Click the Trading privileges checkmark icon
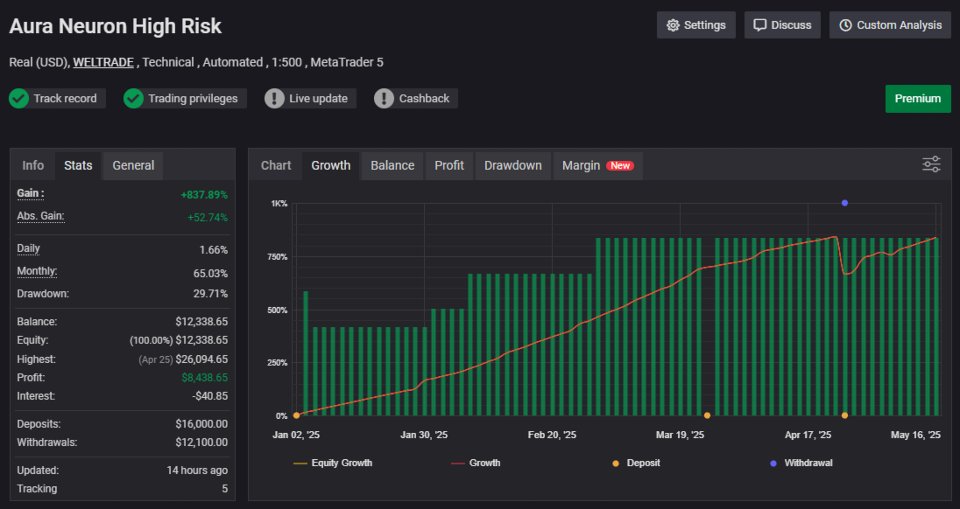Screen dimensions: 960x509 pos(134,98)
